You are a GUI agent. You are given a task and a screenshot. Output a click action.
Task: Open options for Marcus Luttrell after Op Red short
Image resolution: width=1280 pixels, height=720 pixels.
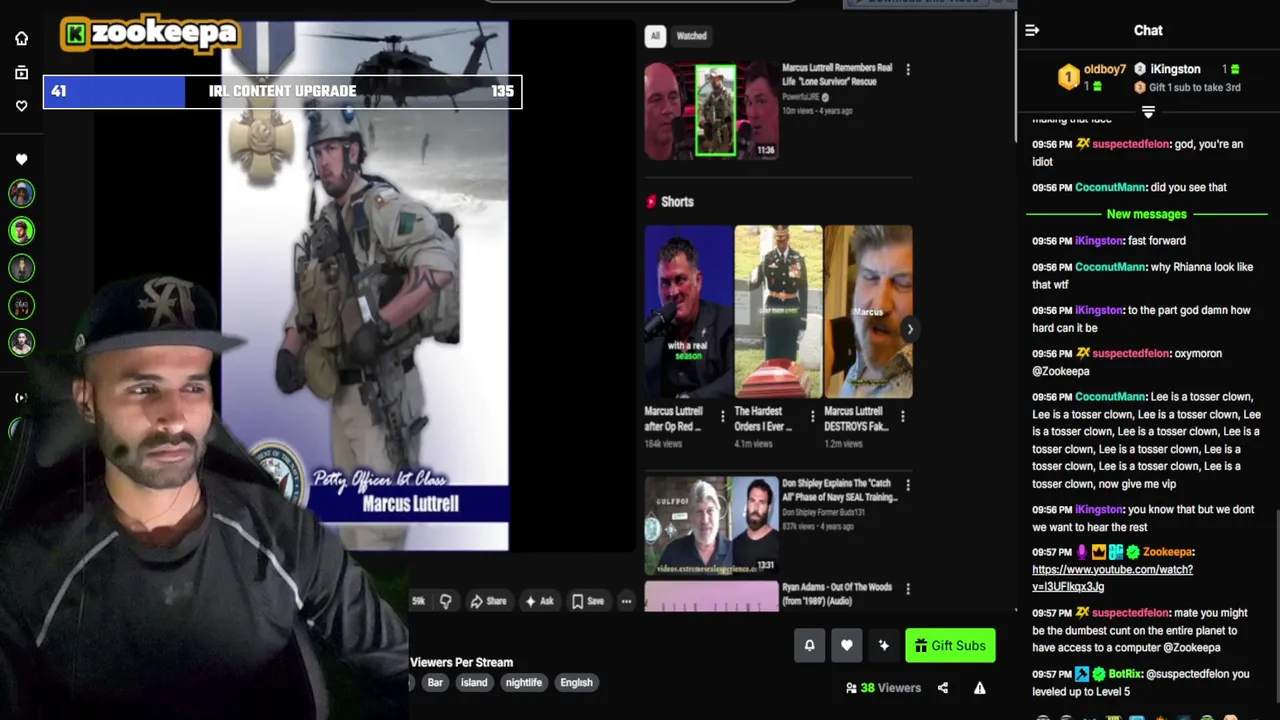pos(723,416)
